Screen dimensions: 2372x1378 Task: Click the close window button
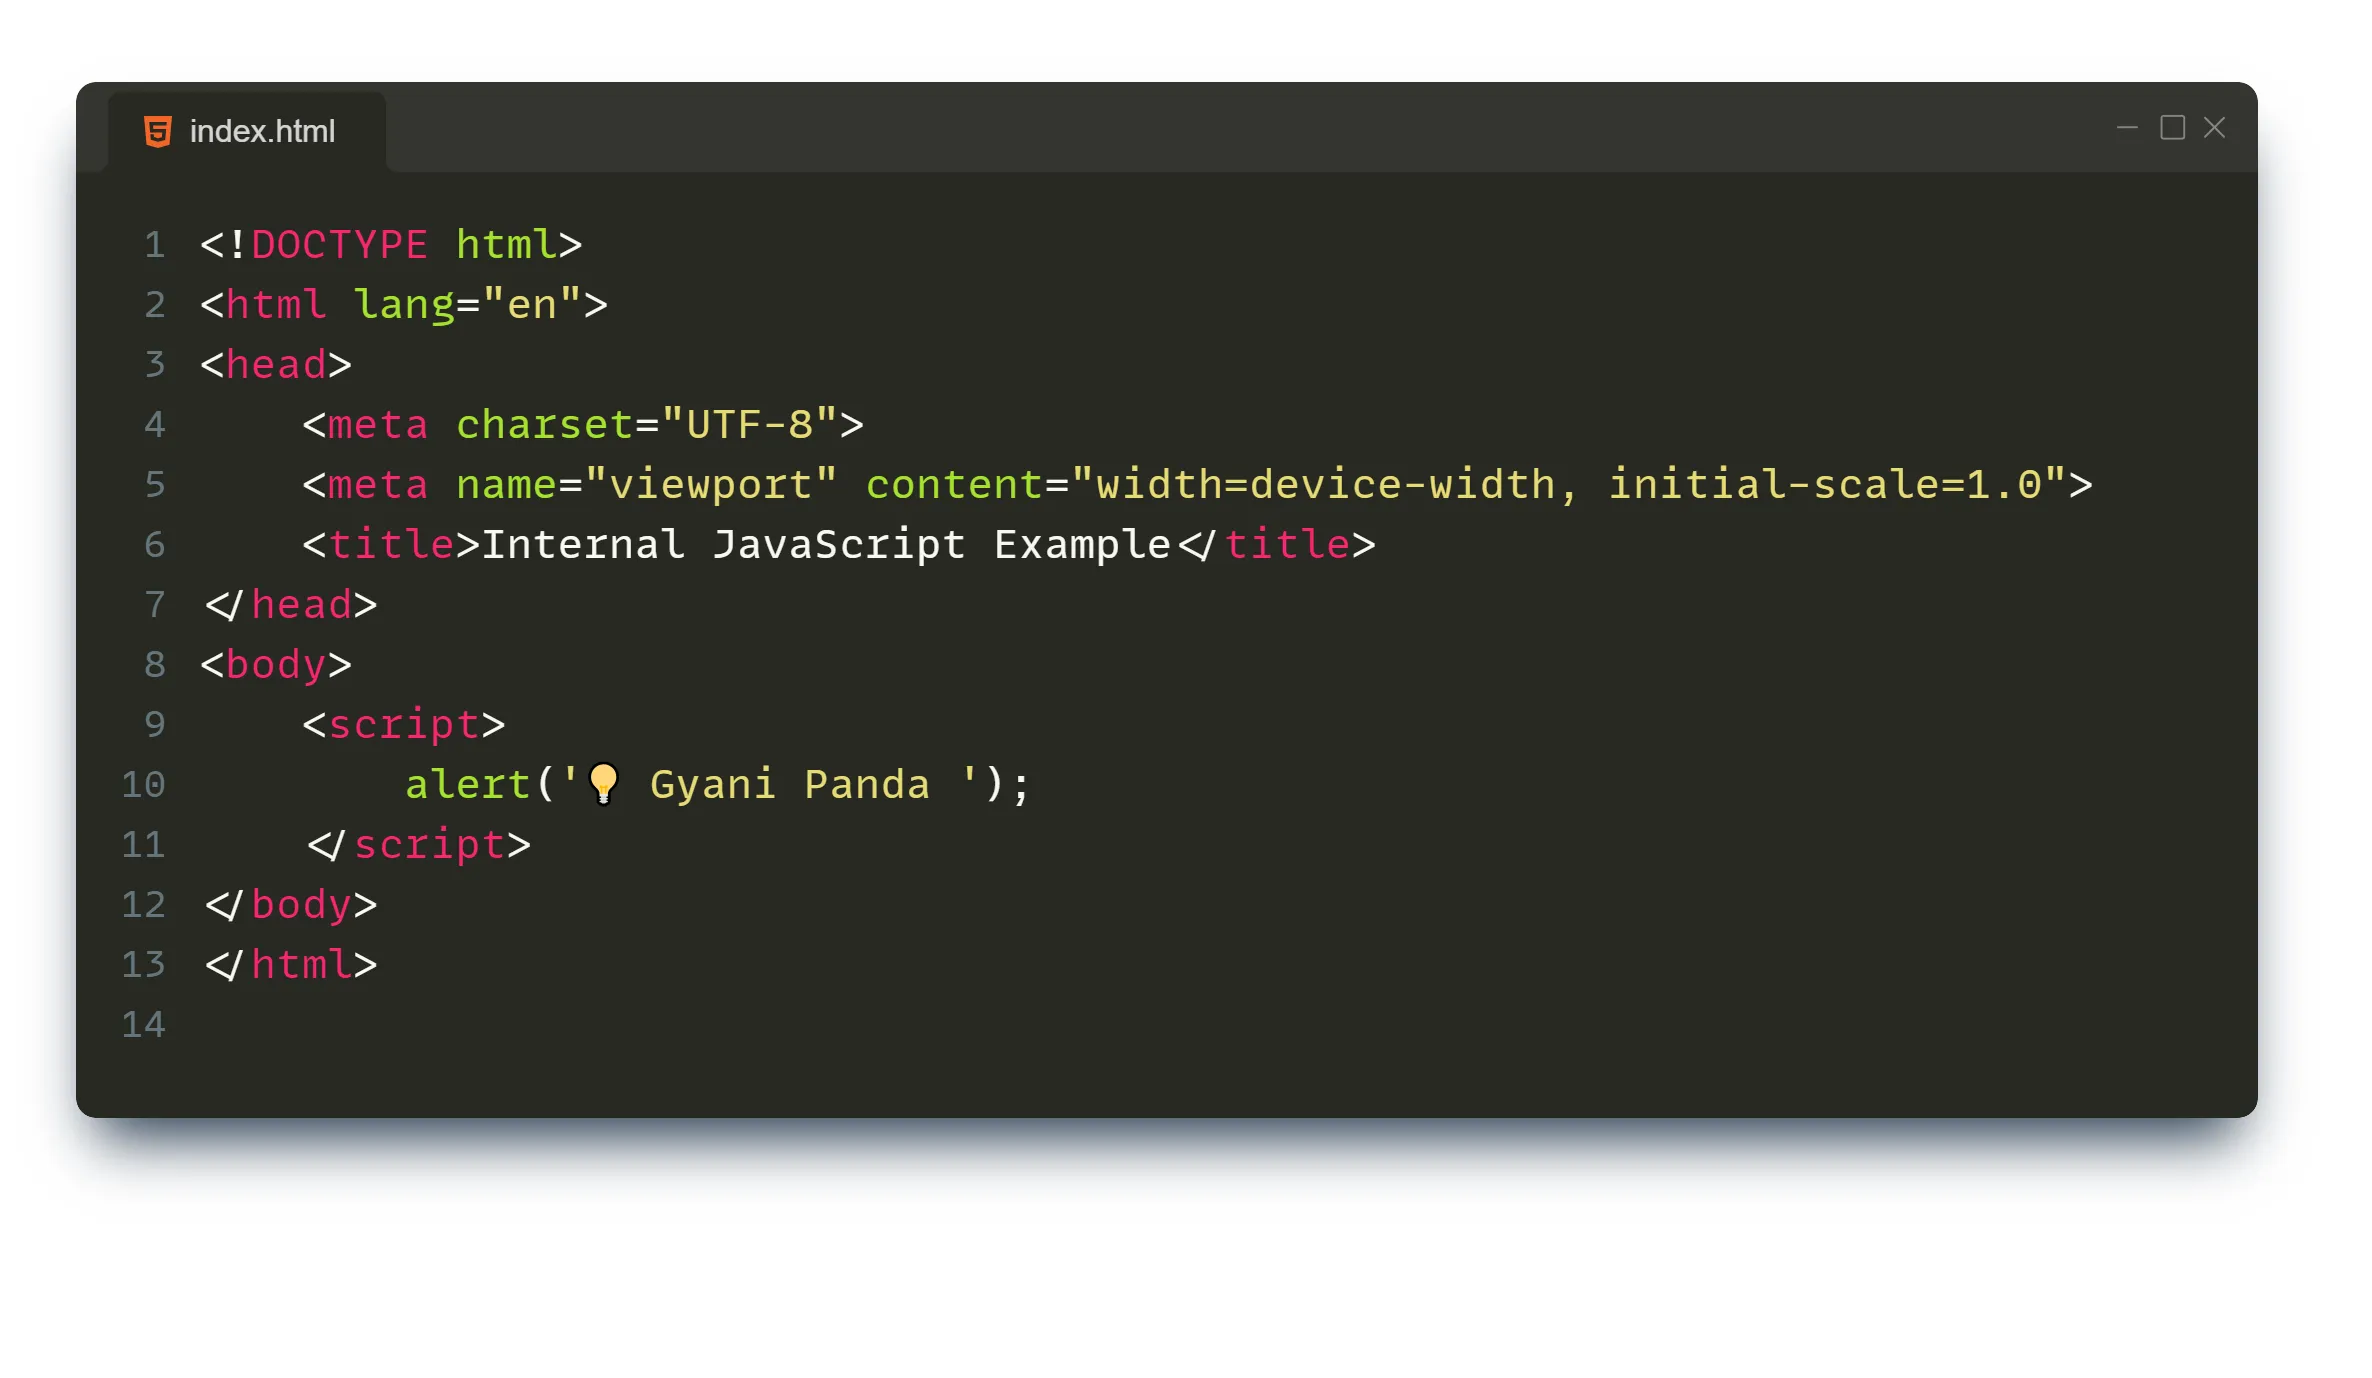pyautogui.click(x=2215, y=128)
